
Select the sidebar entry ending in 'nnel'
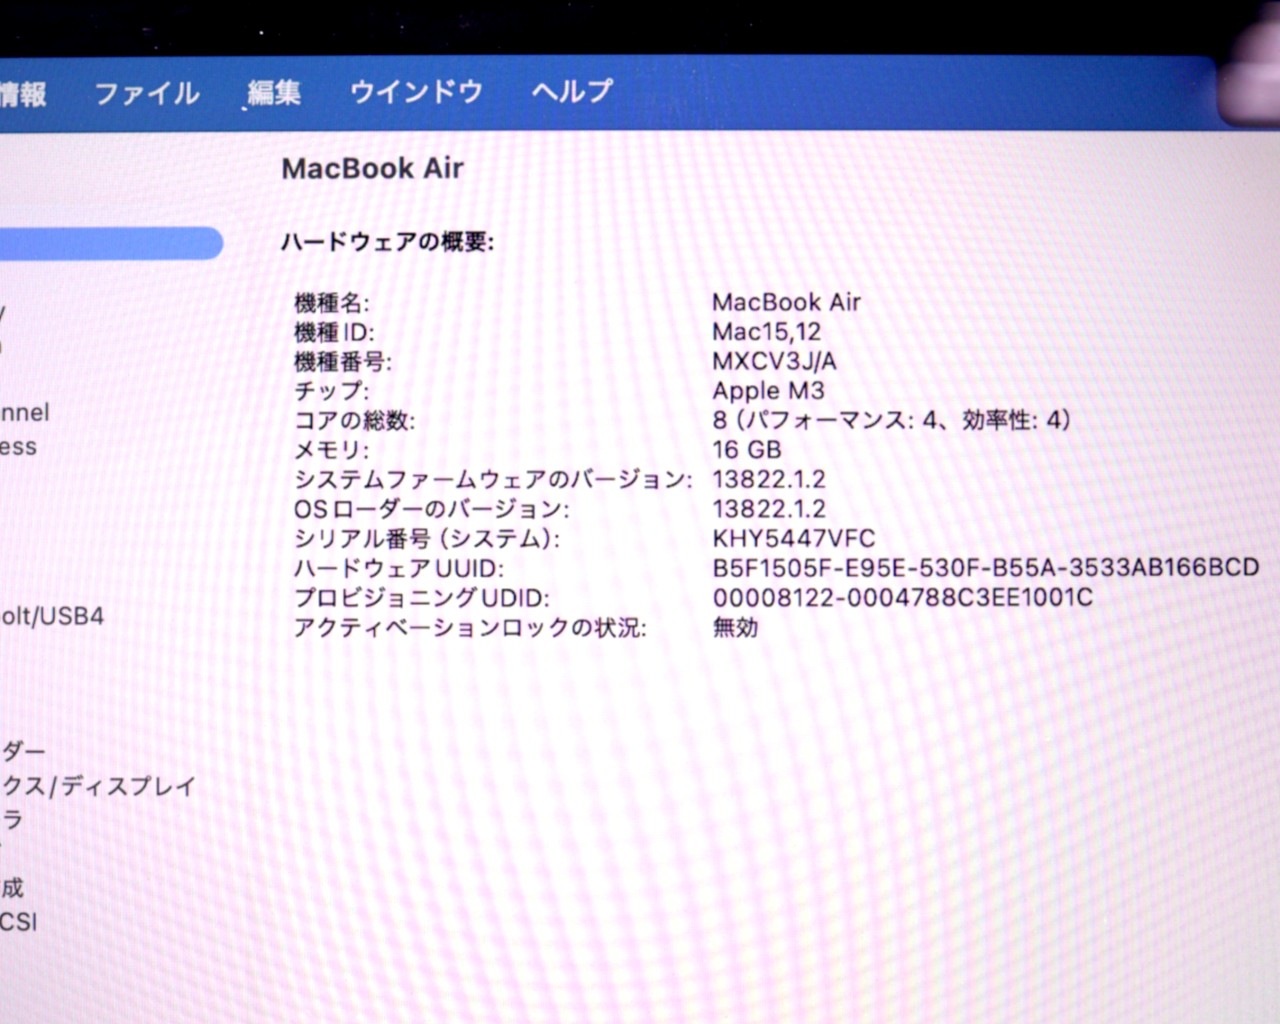point(24,412)
